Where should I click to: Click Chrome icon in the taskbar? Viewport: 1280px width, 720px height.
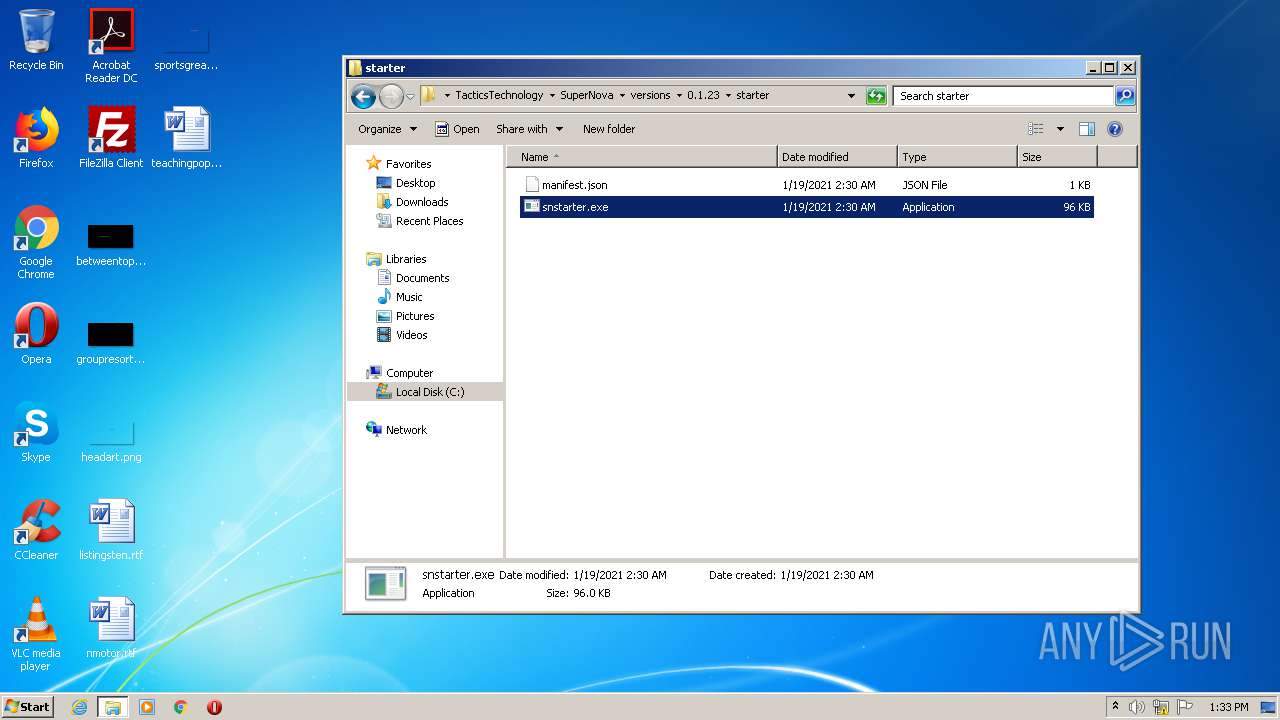pos(180,707)
